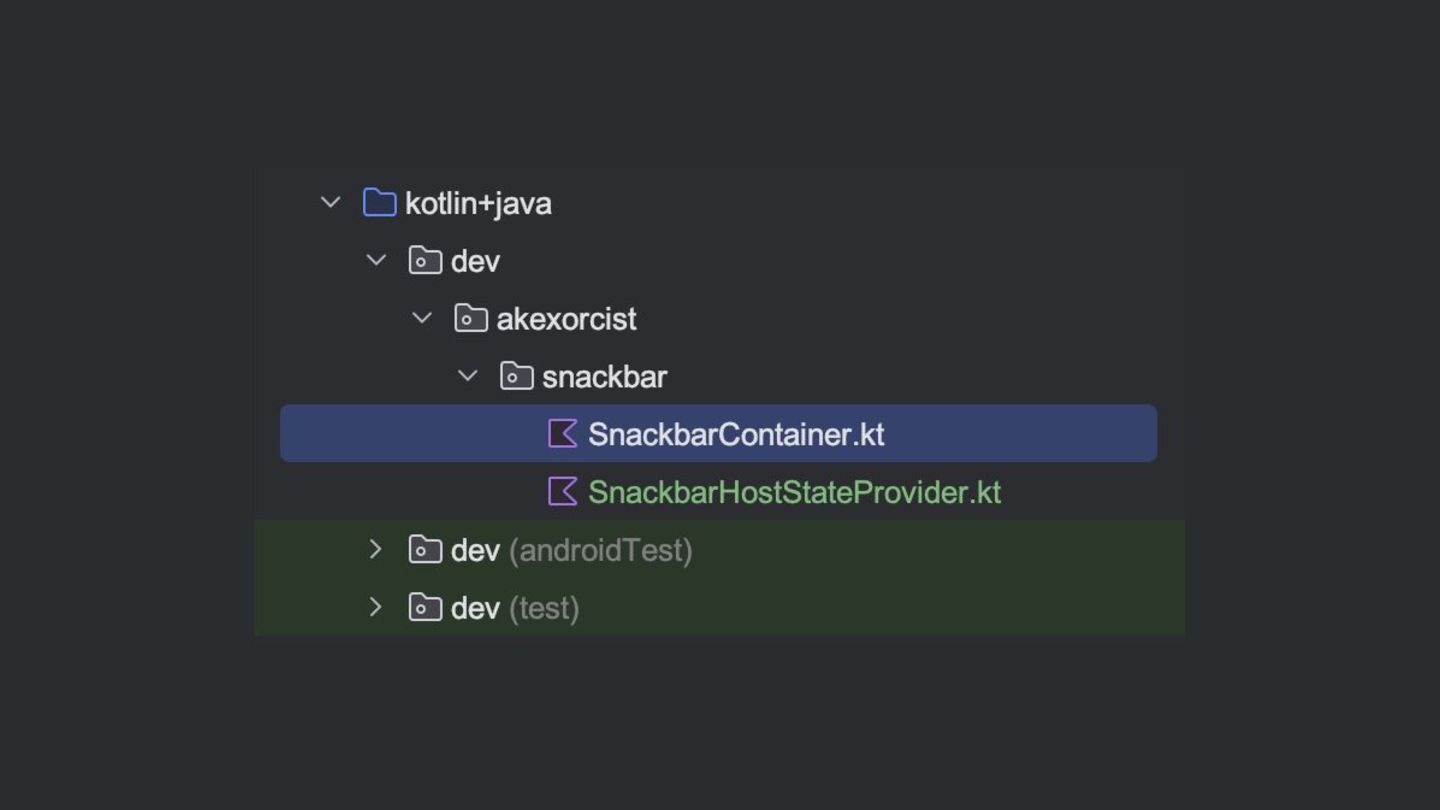Expand the dev (androidTest) package
This screenshot has height=810, width=1440.
tap(376, 550)
